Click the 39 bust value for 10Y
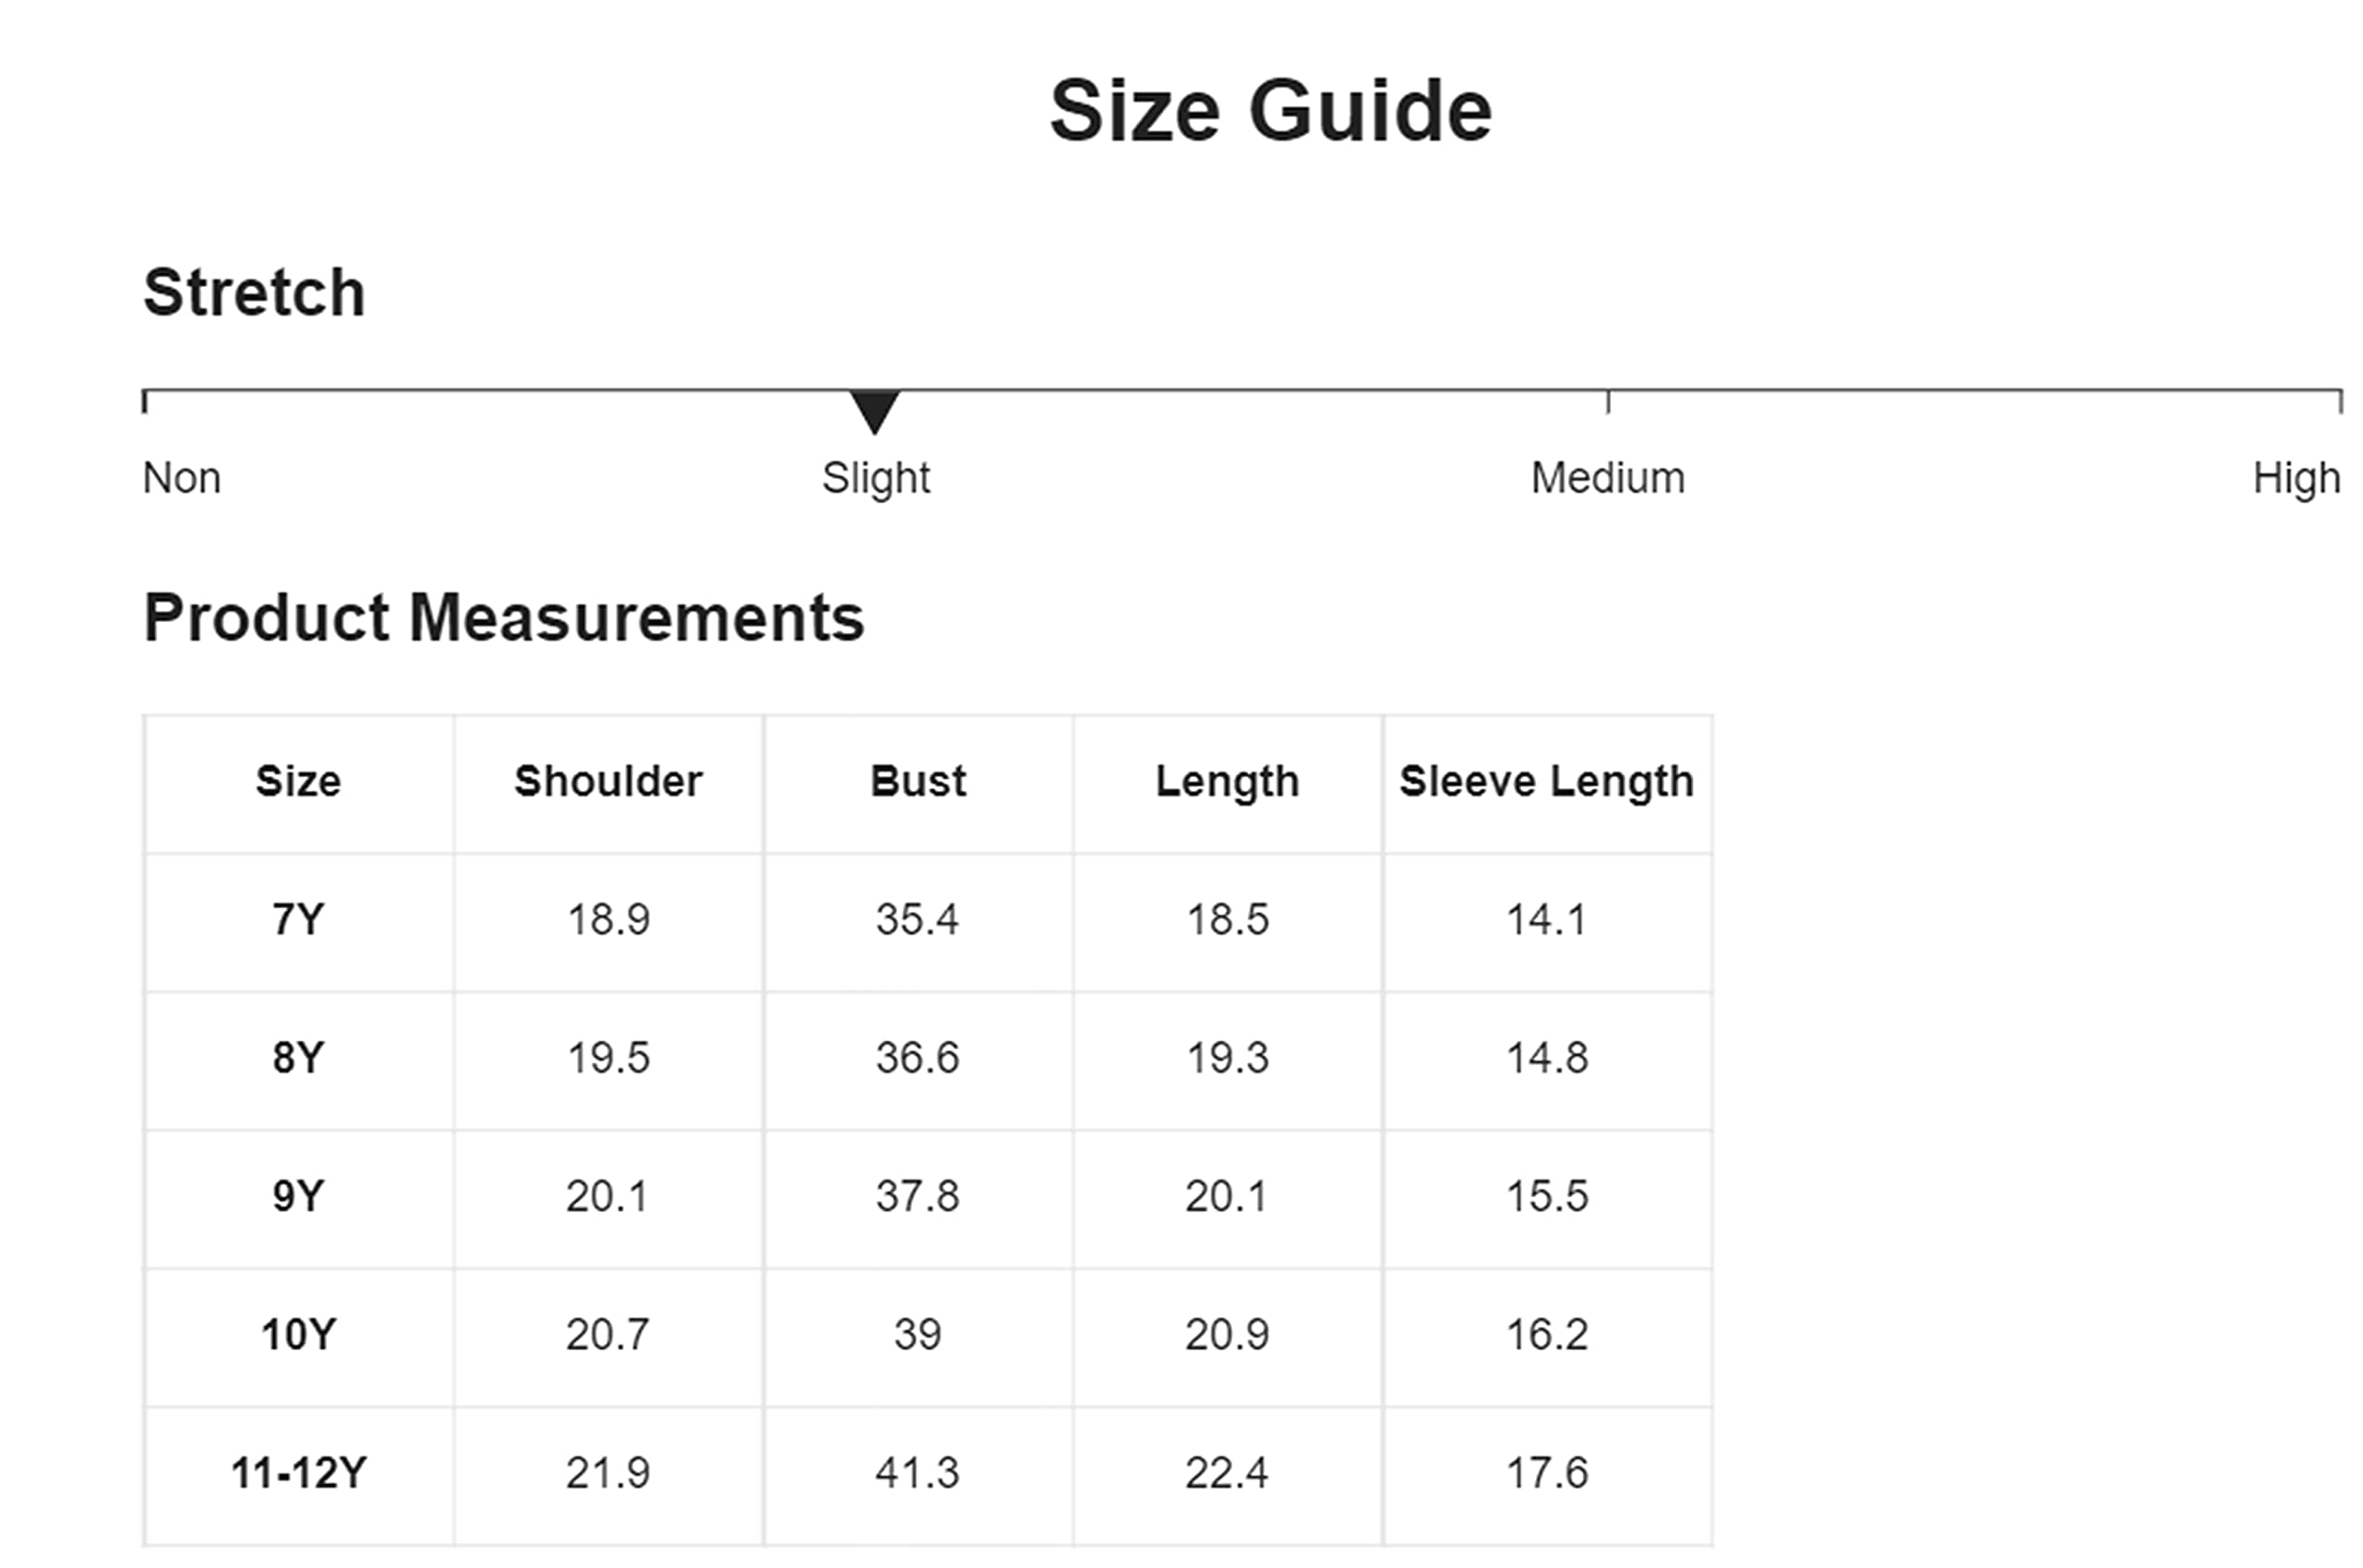Screen dimensions: 2363x1568 (918, 1338)
